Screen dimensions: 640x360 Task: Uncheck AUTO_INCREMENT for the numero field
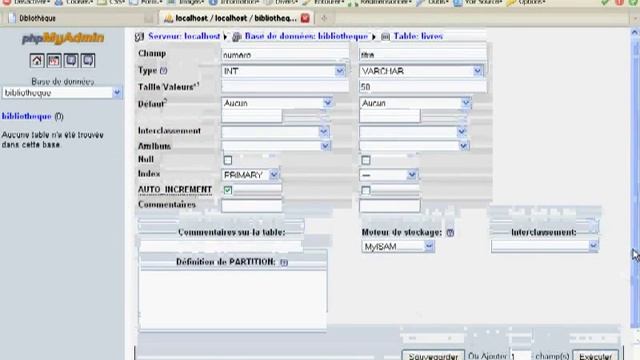coord(228,190)
